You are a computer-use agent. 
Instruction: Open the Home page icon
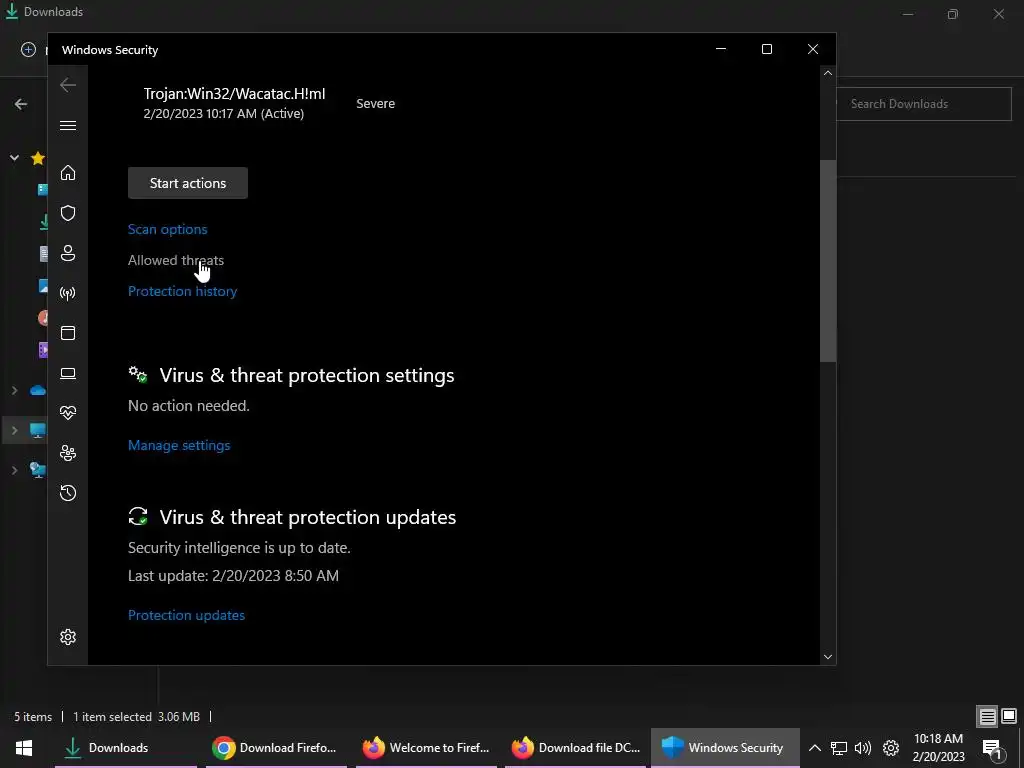tap(68, 172)
